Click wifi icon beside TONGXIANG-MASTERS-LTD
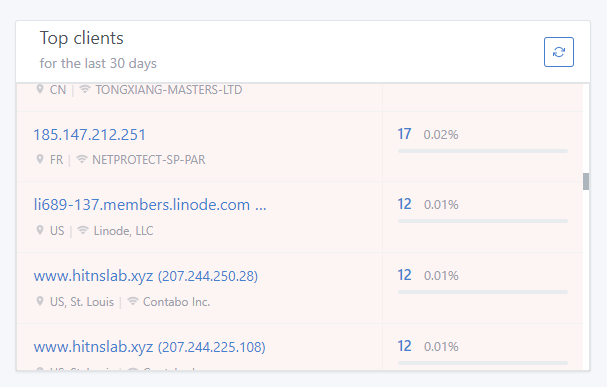 tap(85, 89)
